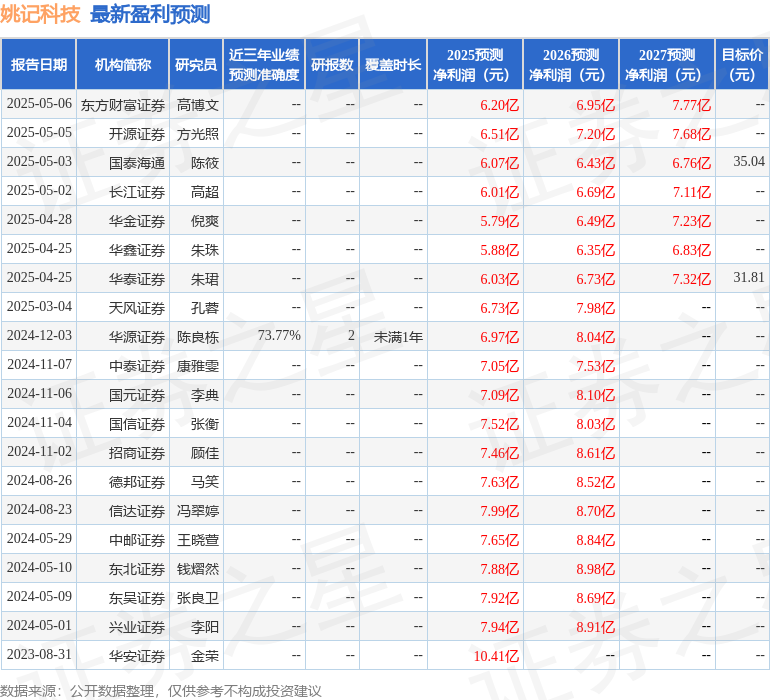Click the 研究员 column header
Screen dimensions: 770x700
(x=196, y=64)
